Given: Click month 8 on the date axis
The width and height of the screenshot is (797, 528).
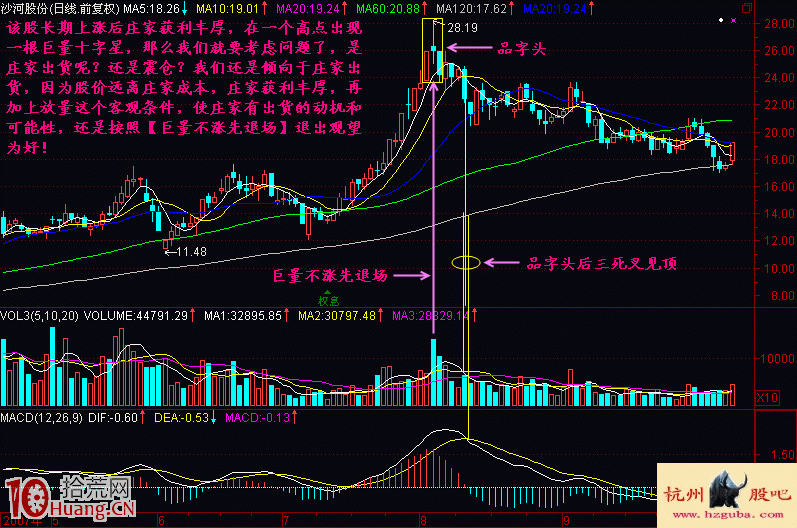Looking at the screenshot, I should click(x=423, y=521).
